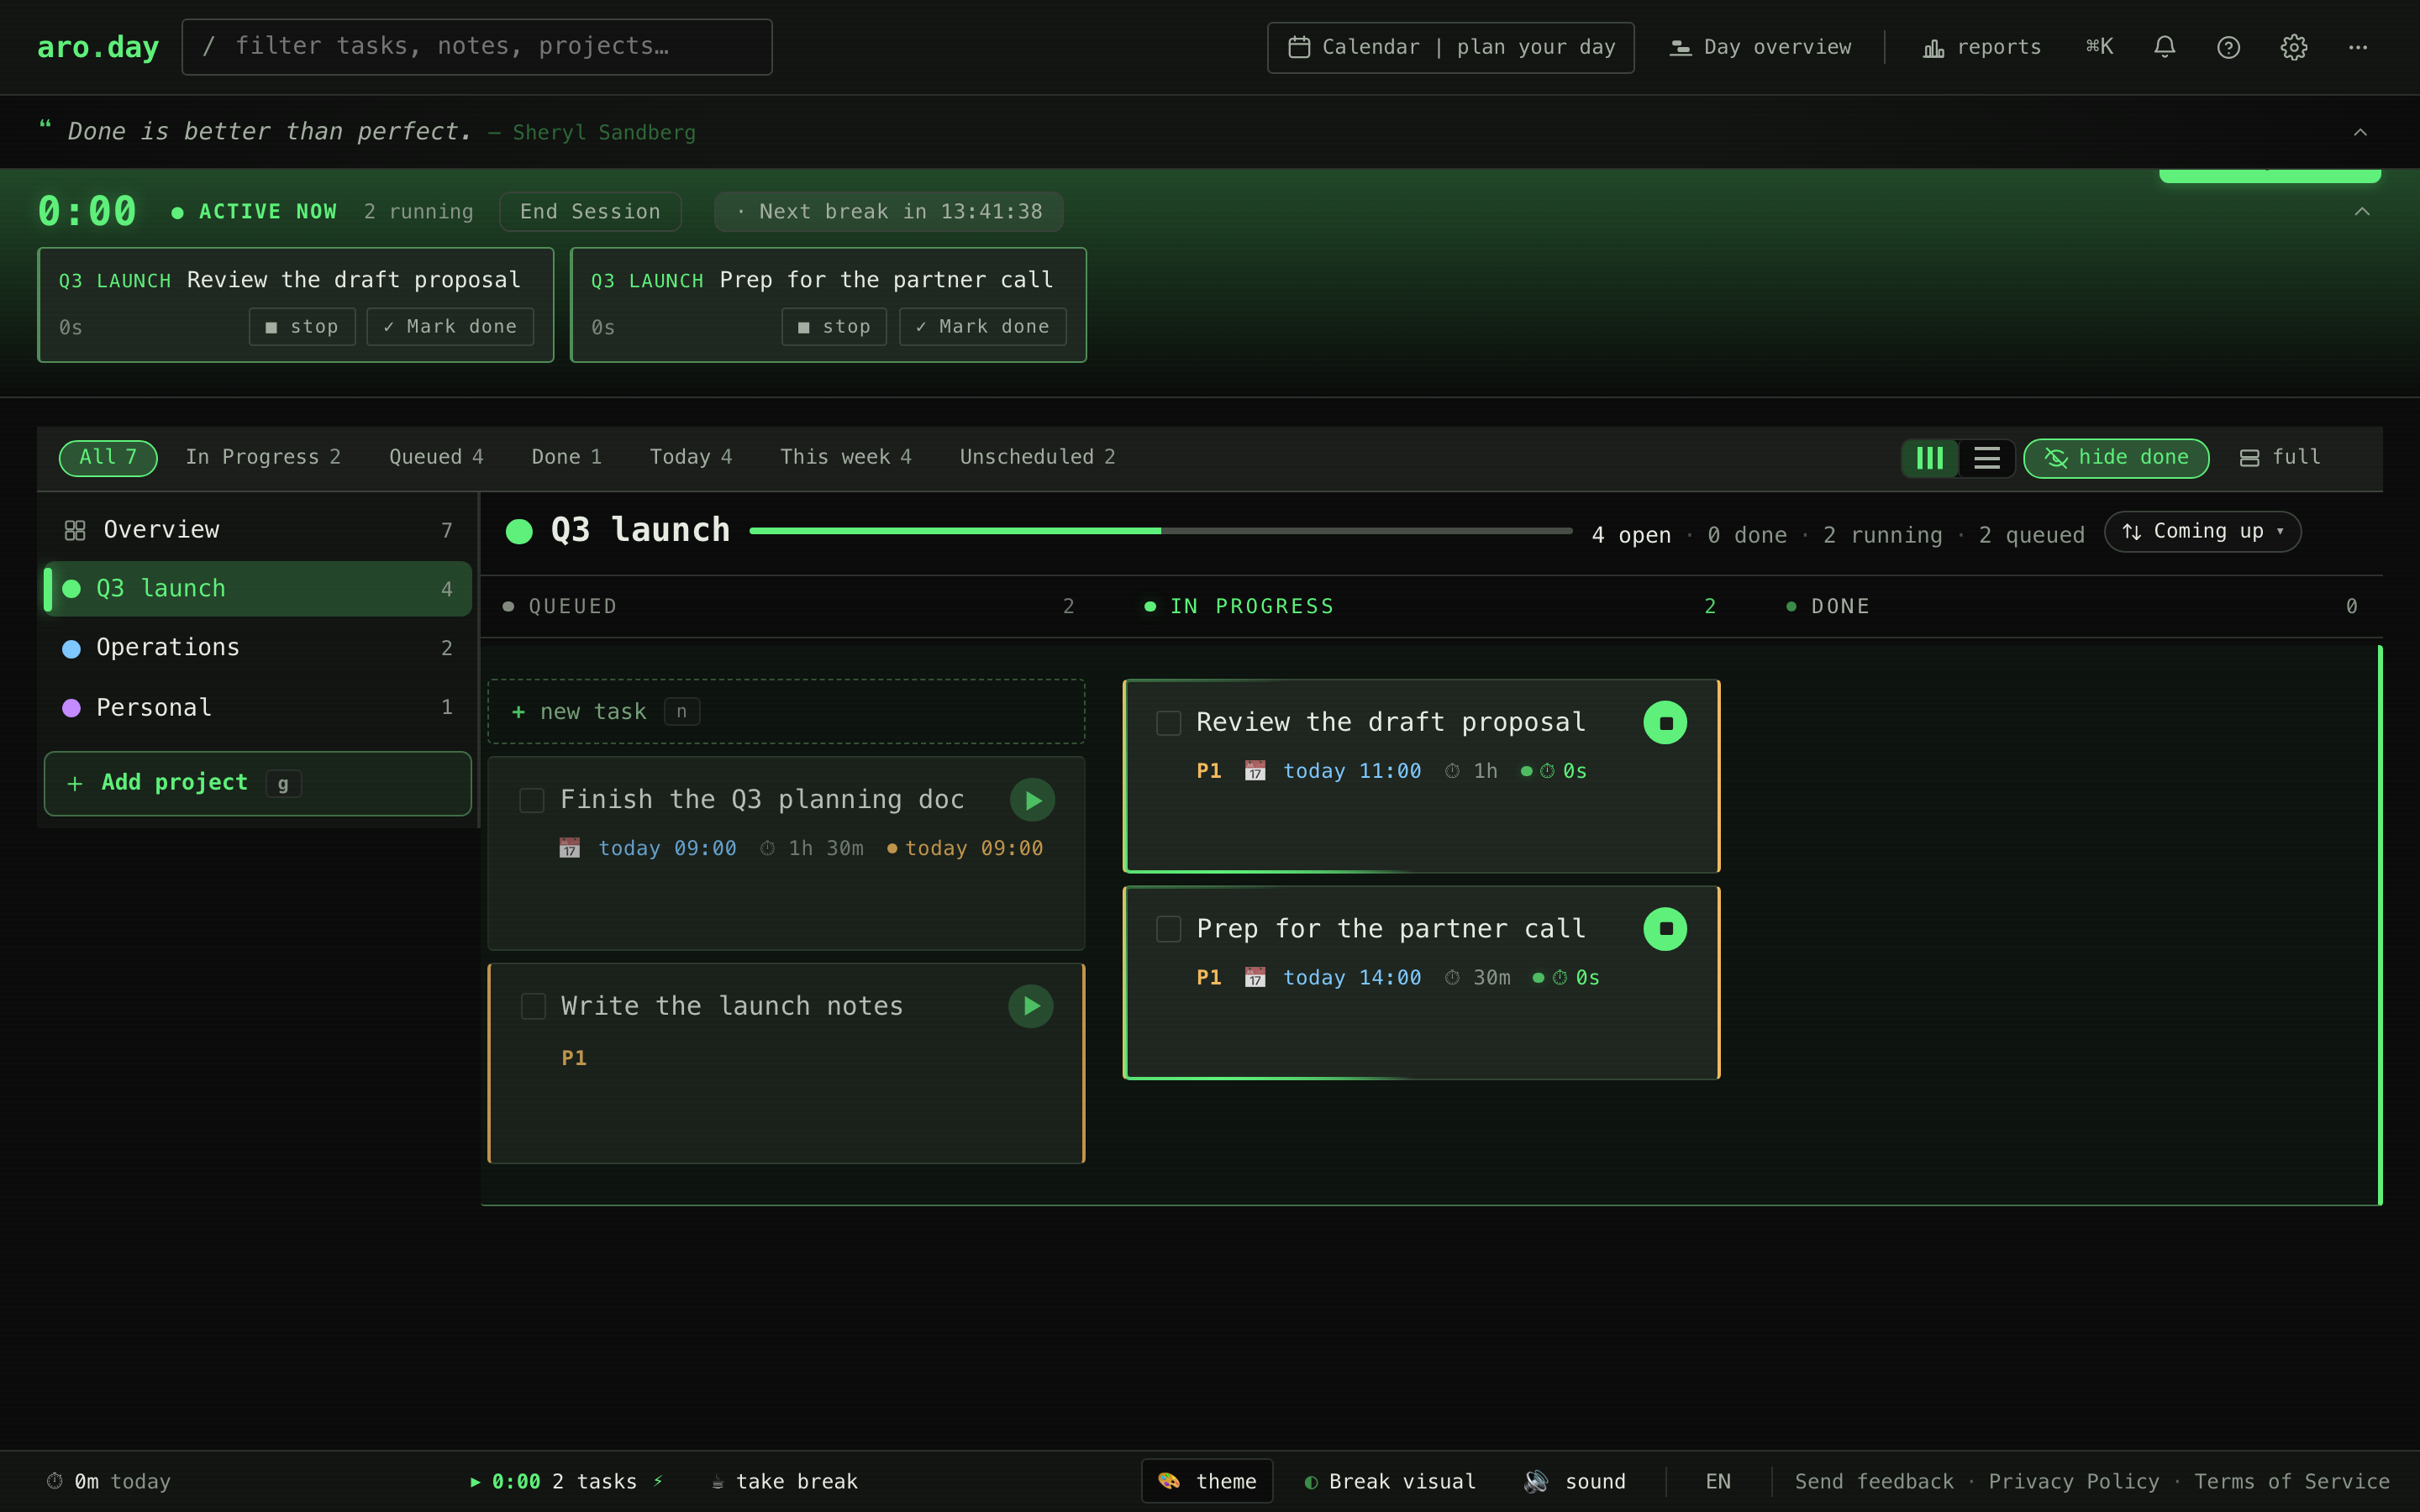Click the aro.day logo
Image resolution: width=2420 pixels, height=1512 pixels.
(x=98, y=47)
